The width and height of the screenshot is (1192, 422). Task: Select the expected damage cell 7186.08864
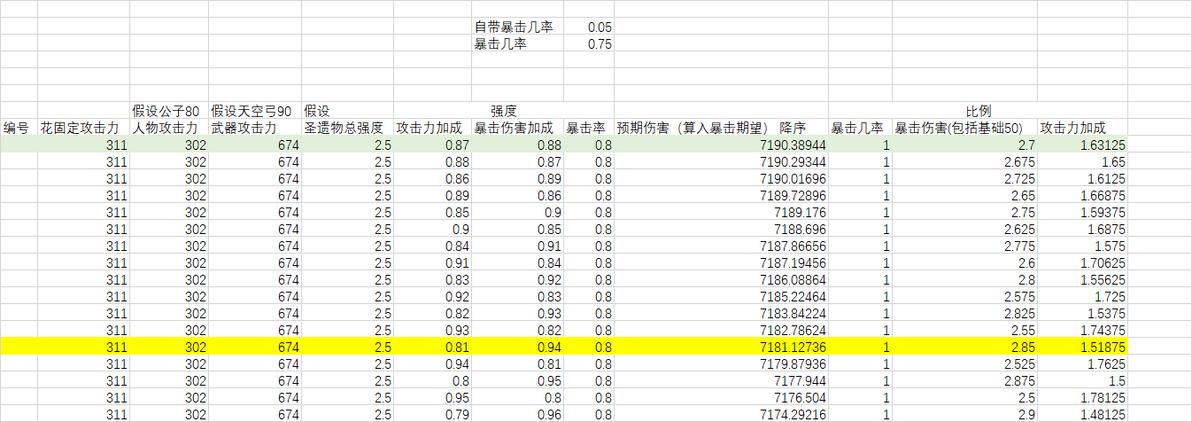pyautogui.click(x=721, y=279)
